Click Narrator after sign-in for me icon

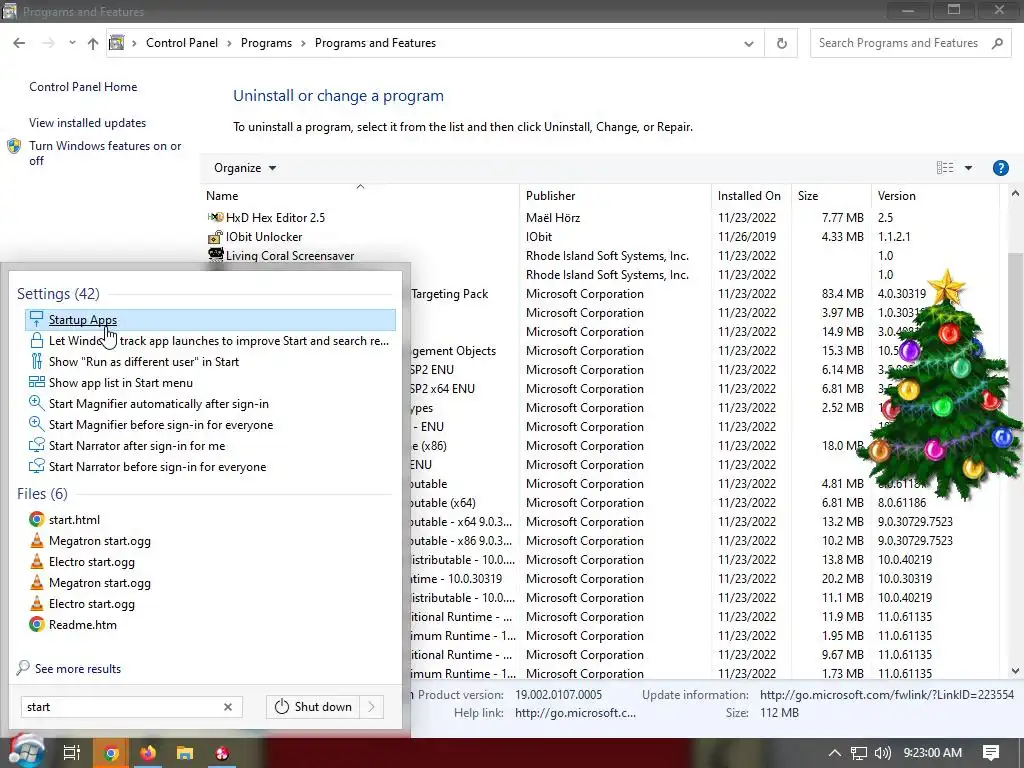click(37, 445)
